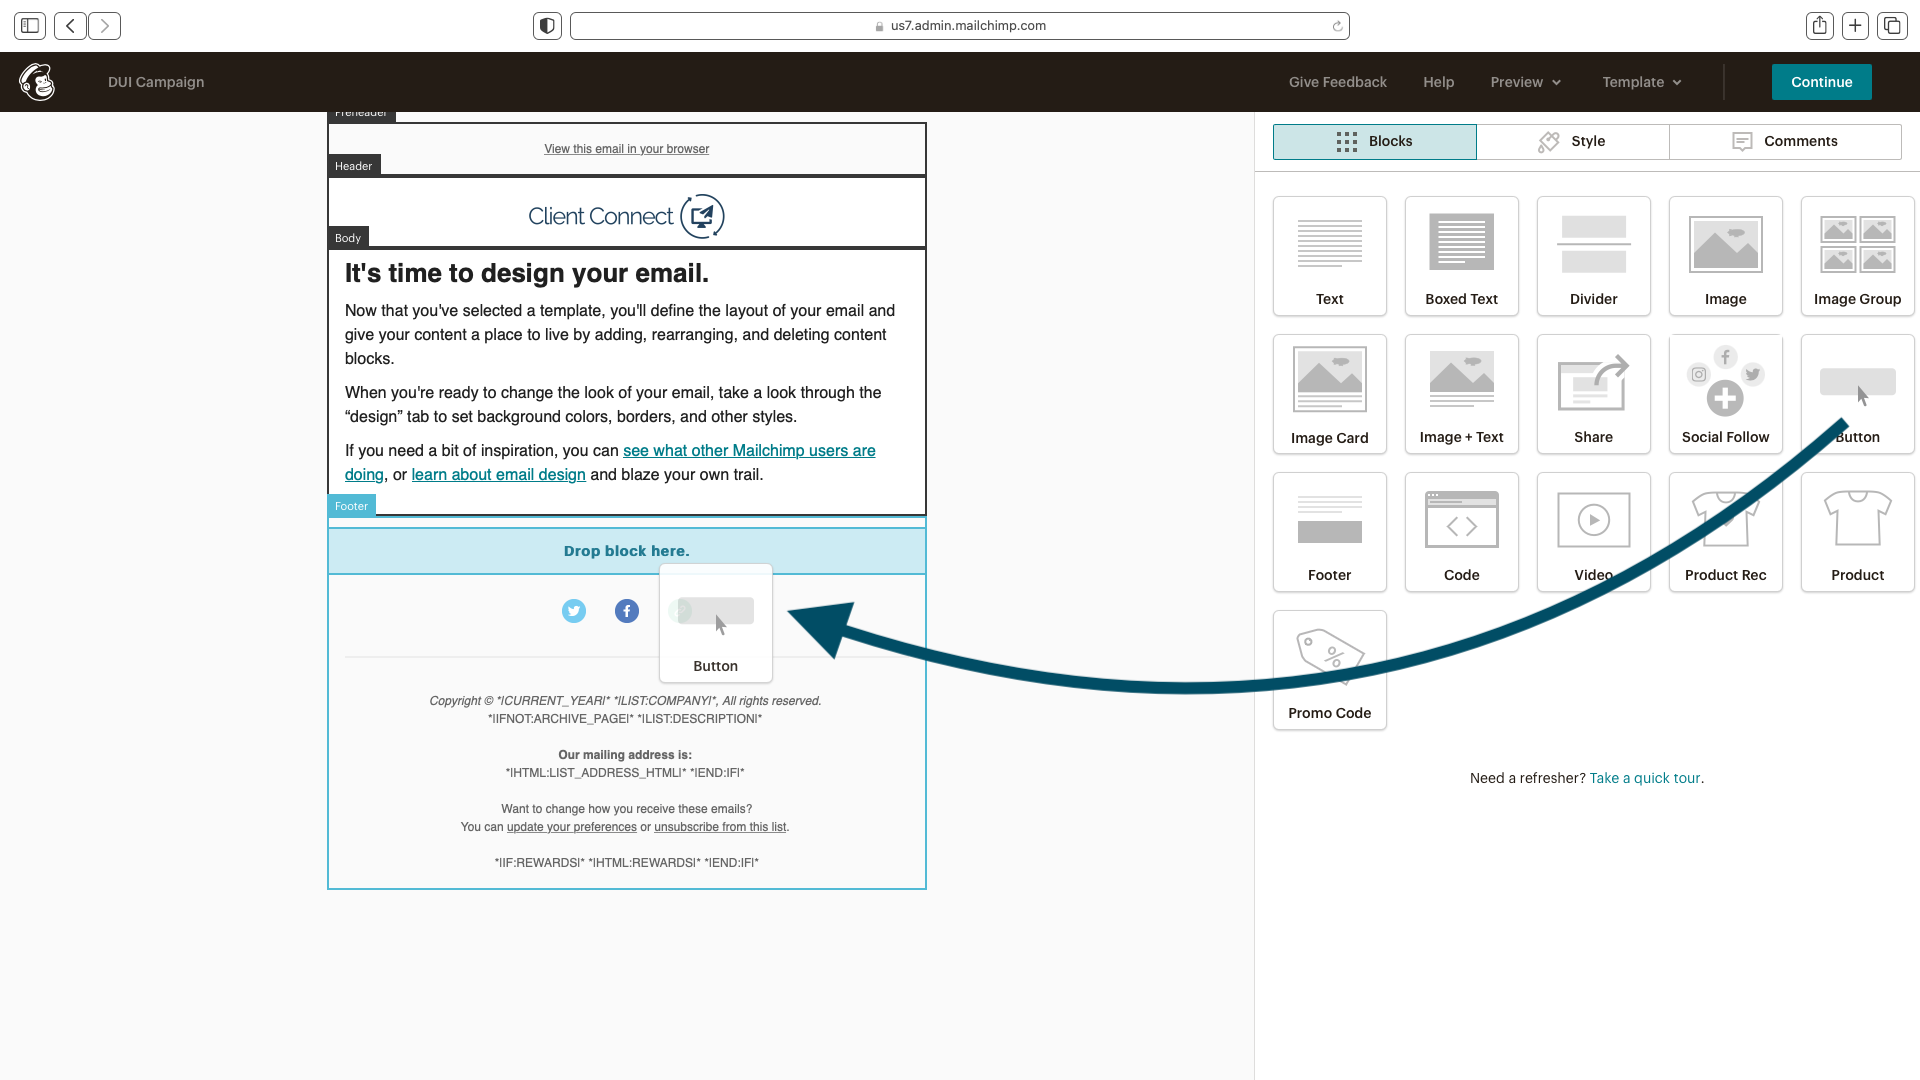Switch to the Blocks tab
1920x1080 pixels.
click(1374, 142)
